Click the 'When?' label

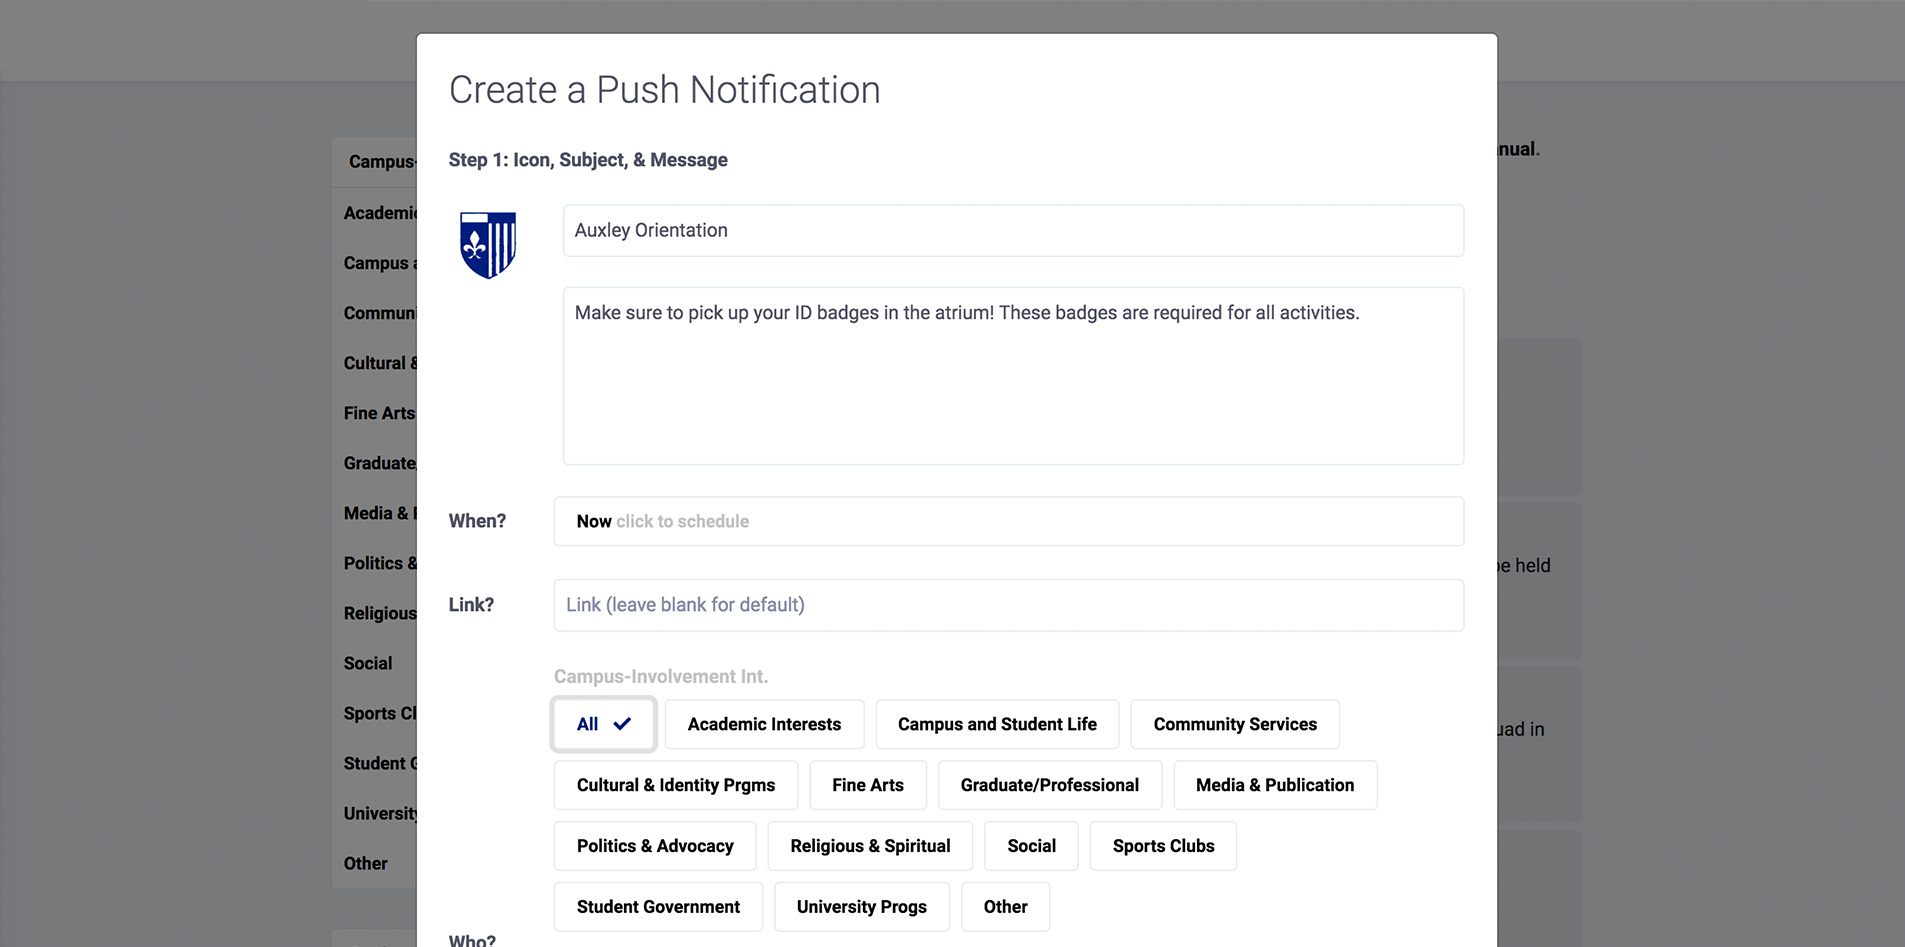coord(477,521)
